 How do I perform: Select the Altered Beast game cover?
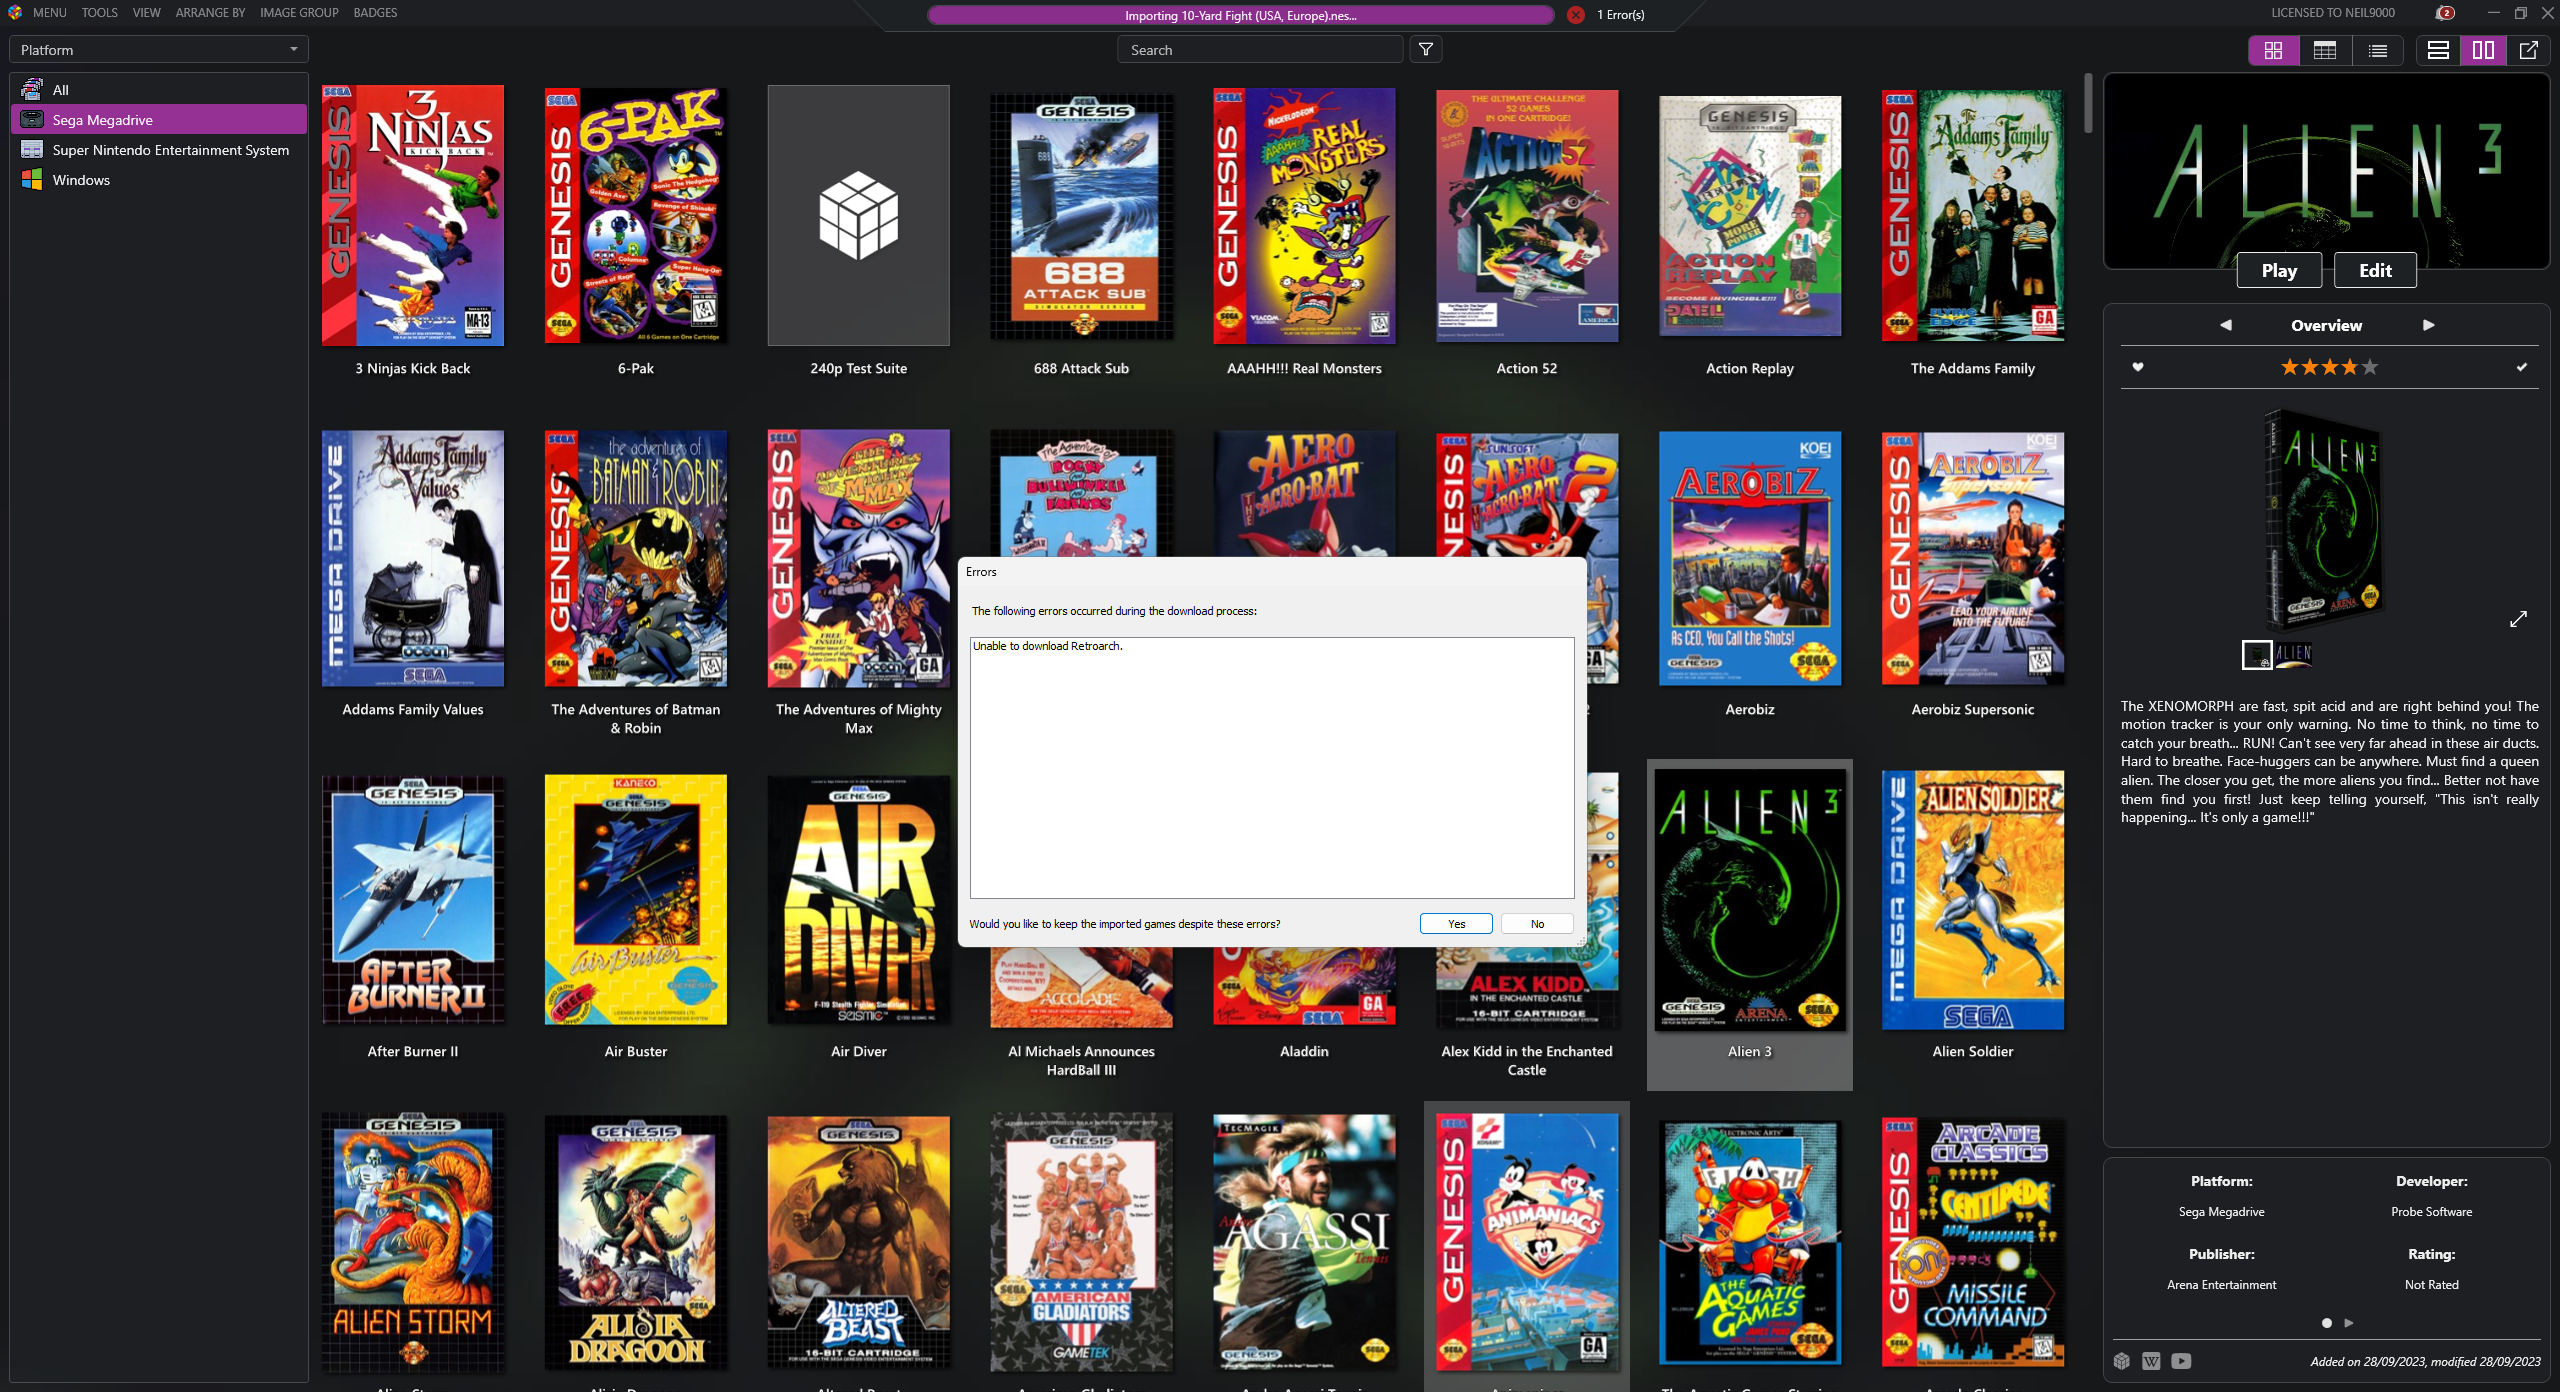pos(859,1242)
